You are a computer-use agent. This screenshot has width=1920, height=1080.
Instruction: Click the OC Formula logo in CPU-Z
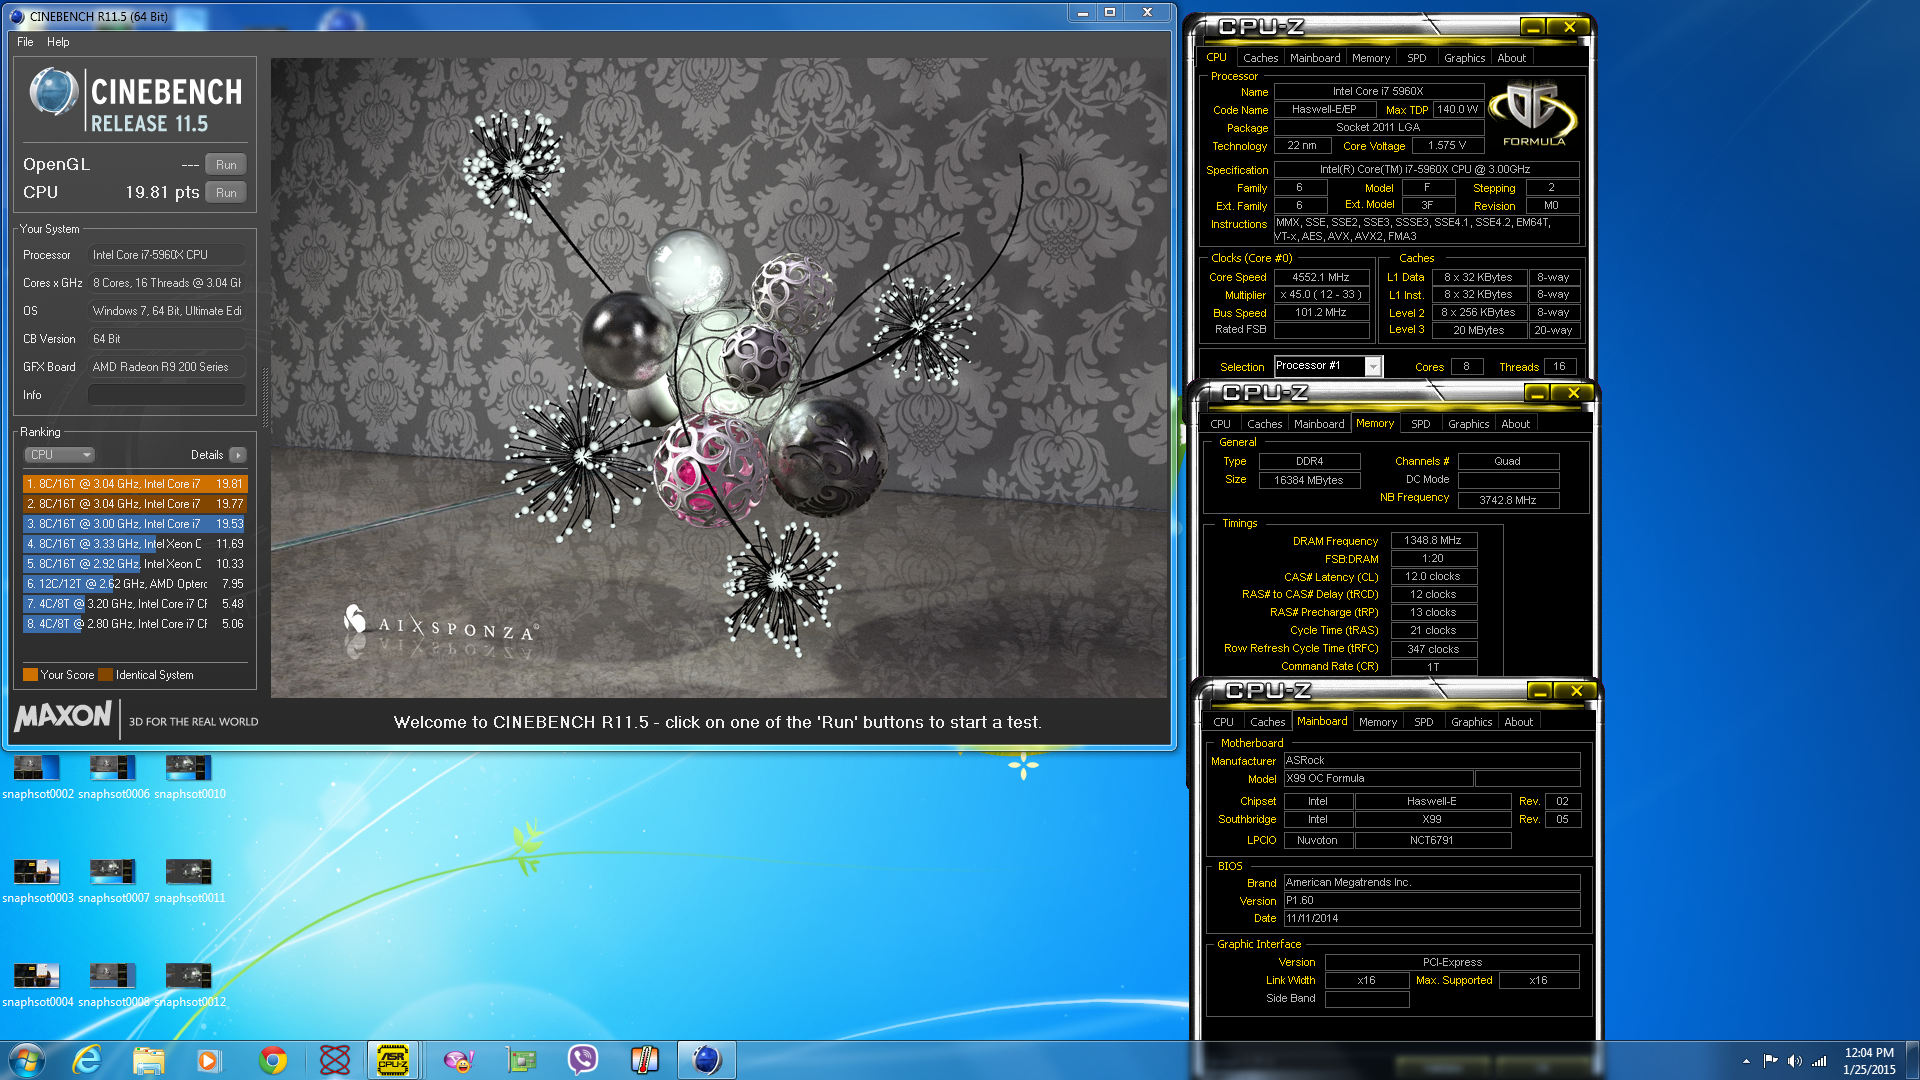click(x=1533, y=114)
